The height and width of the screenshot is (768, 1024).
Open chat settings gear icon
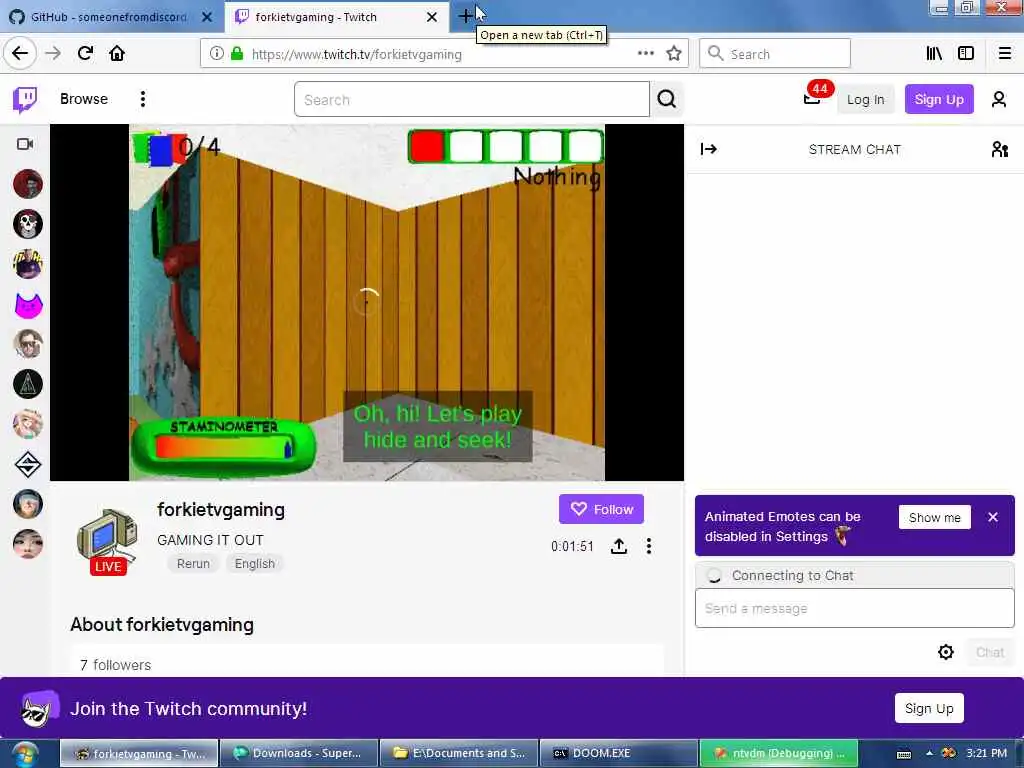946,652
